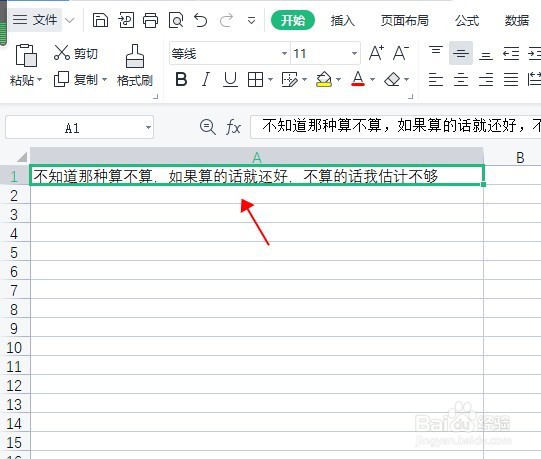This screenshot has width=541, height=459.
Task: Click the fx insert function icon
Action: click(233, 127)
